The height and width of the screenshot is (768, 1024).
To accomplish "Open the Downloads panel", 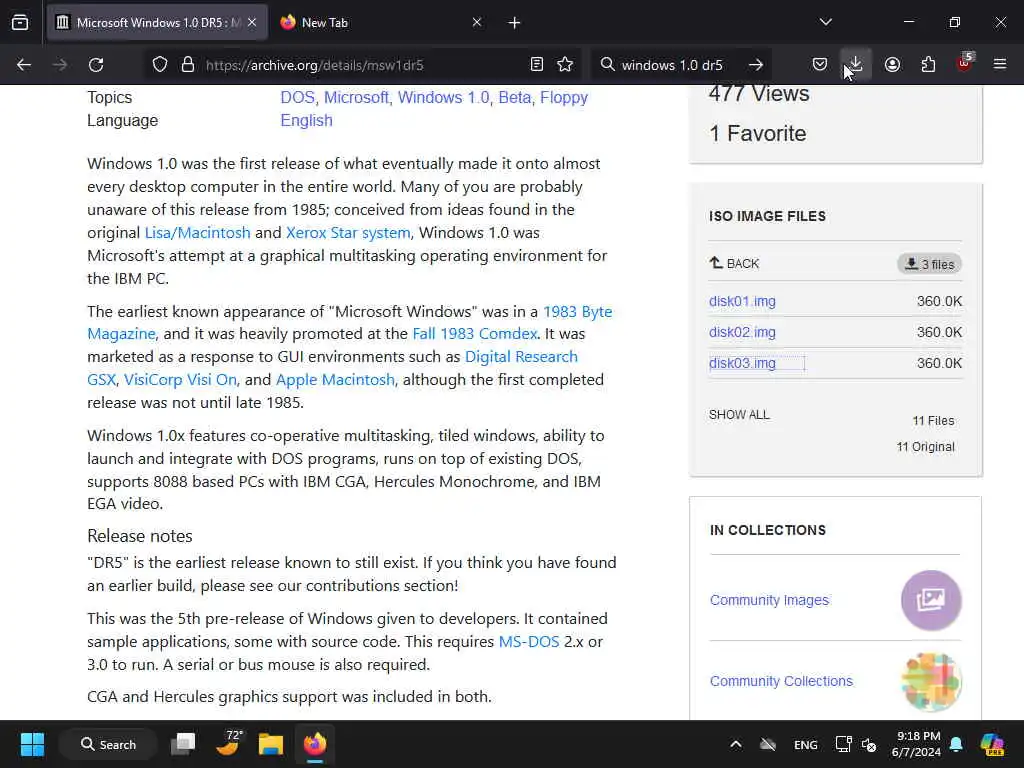I will (856, 64).
